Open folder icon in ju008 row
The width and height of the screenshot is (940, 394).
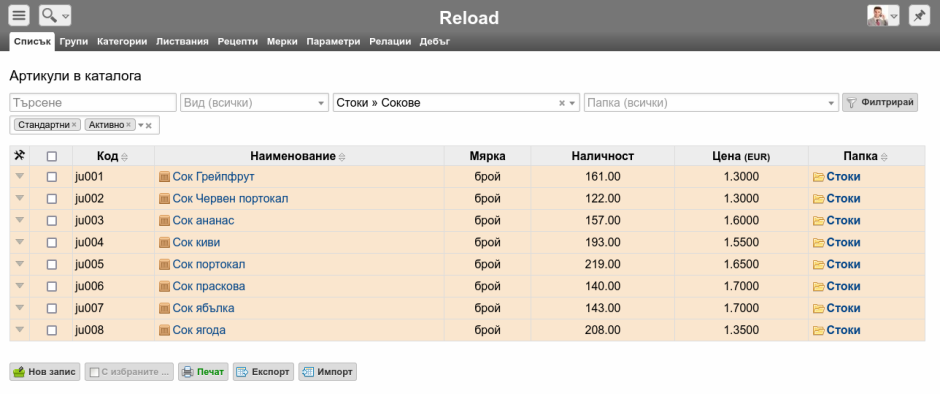click(x=818, y=330)
